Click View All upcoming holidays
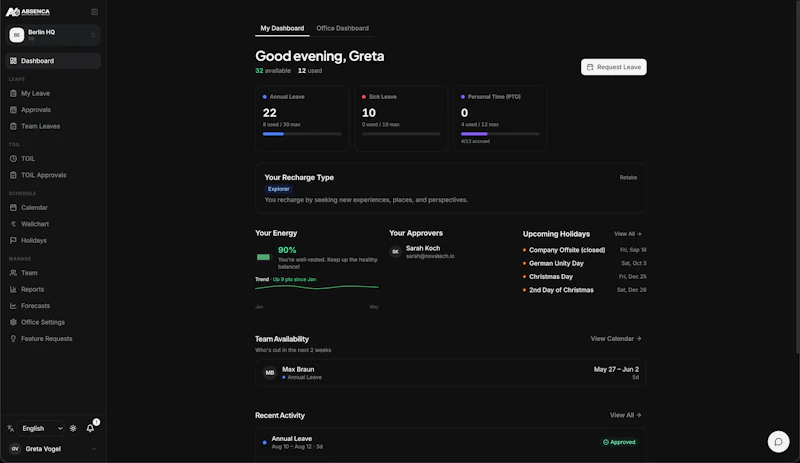Screen dimensions: 800x463 click(628, 234)
